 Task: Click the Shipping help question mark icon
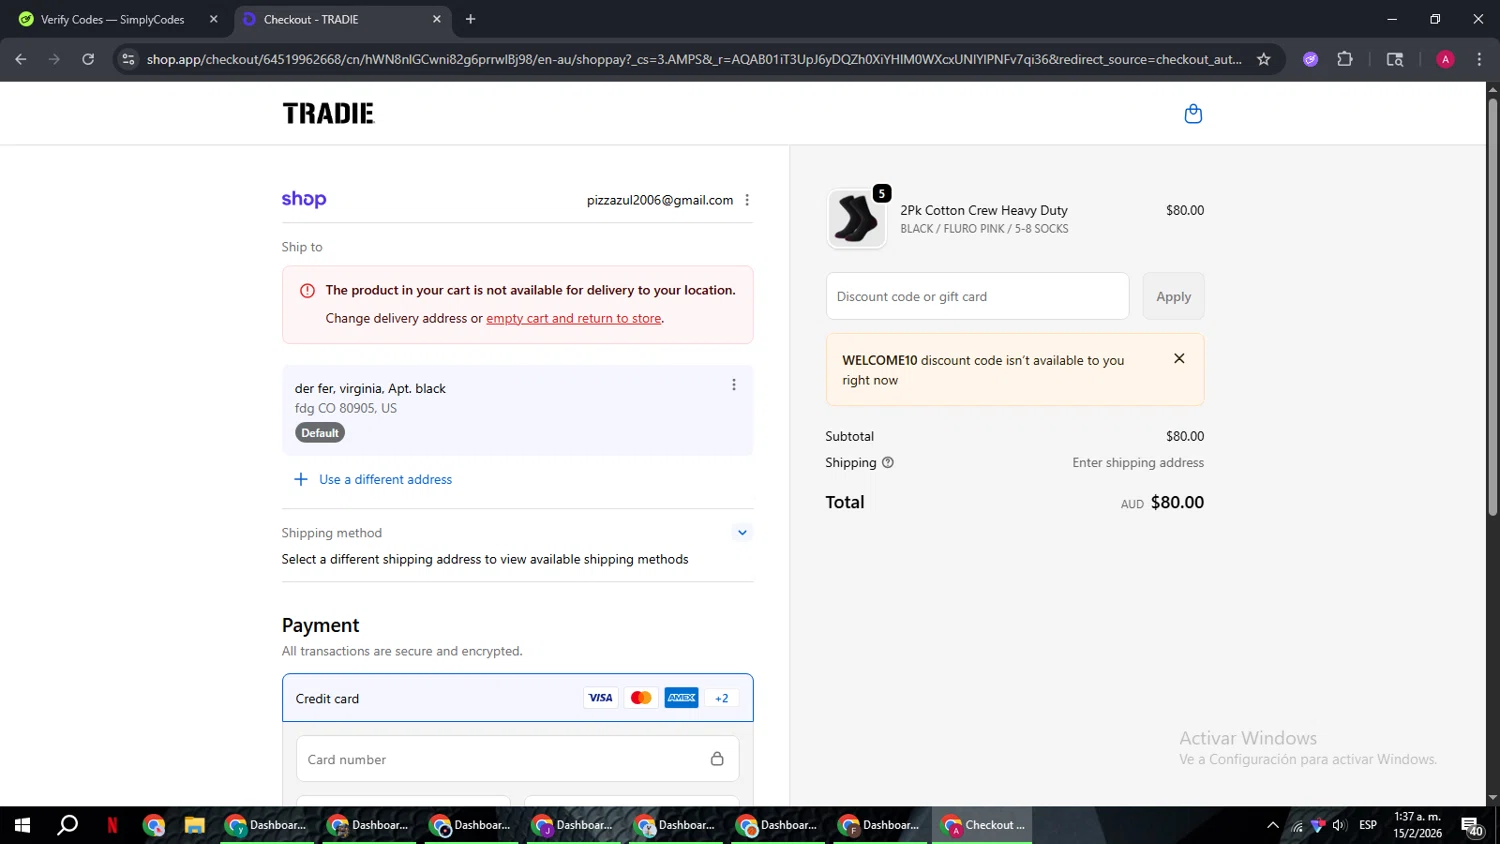click(x=888, y=462)
